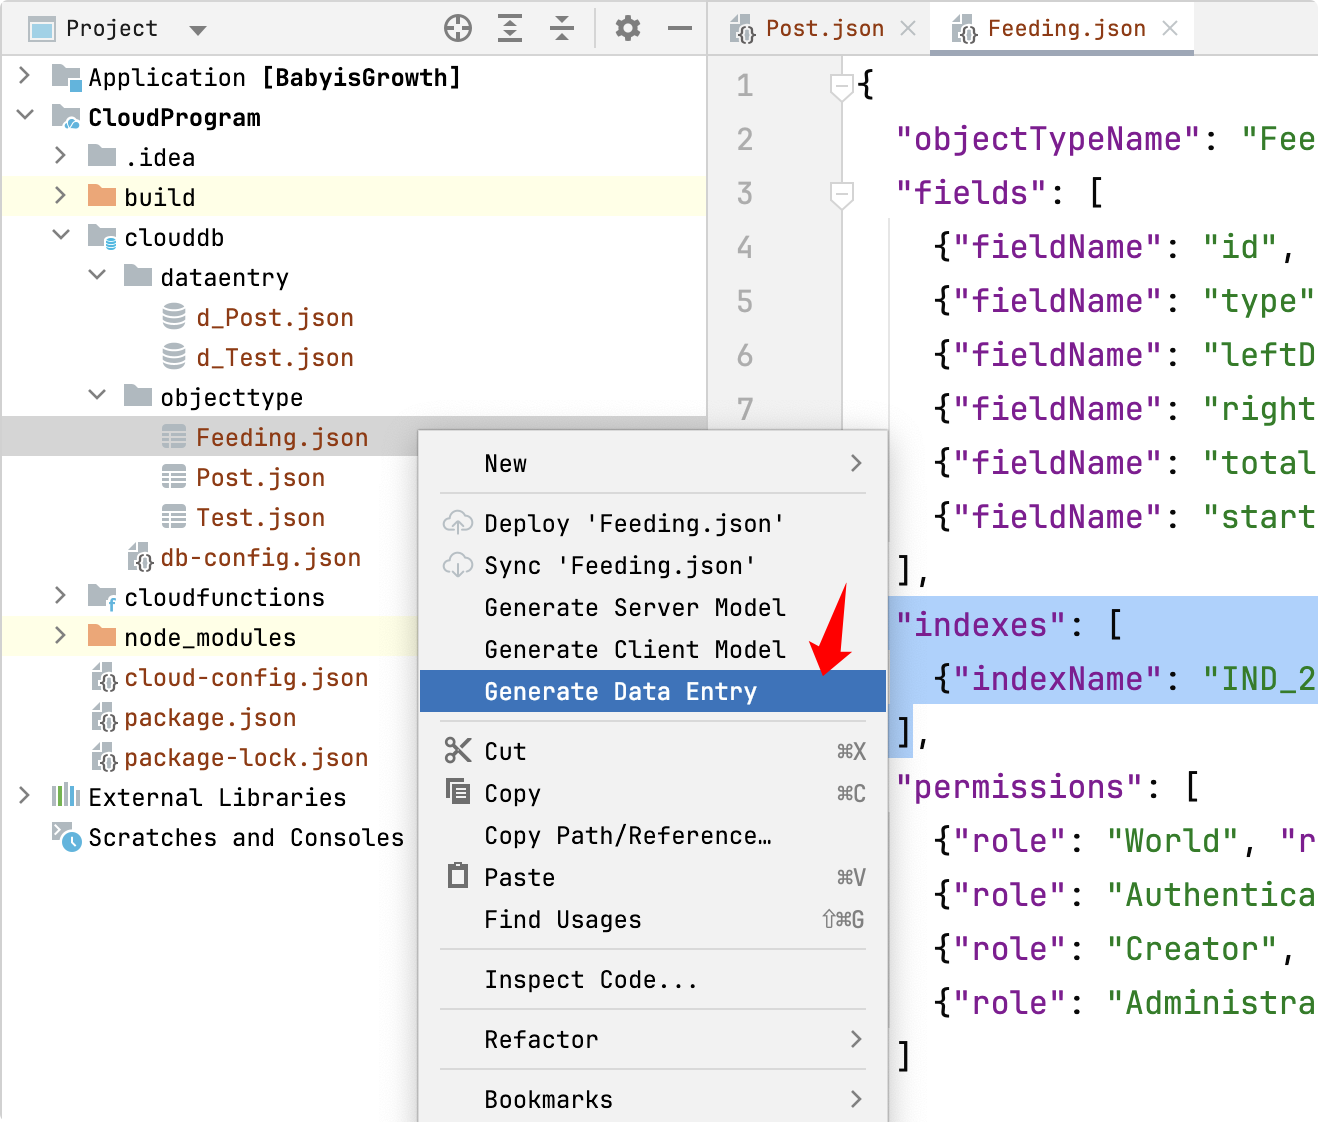Image resolution: width=1318 pixels, height=1122 pixels.
Task: Choose Copy from context menu
Action: (652, 794)
